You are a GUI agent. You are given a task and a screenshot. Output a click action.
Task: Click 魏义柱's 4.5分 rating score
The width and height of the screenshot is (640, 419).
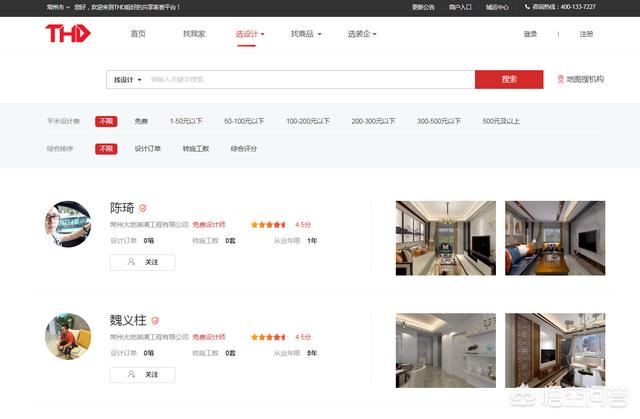[303, 337]
